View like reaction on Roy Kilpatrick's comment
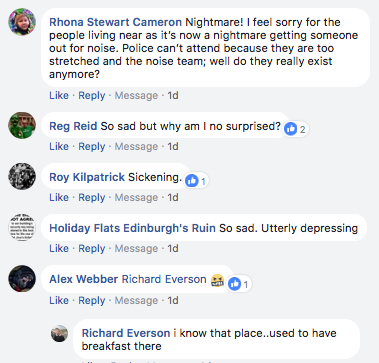The image size is (379, 363). 197,181
